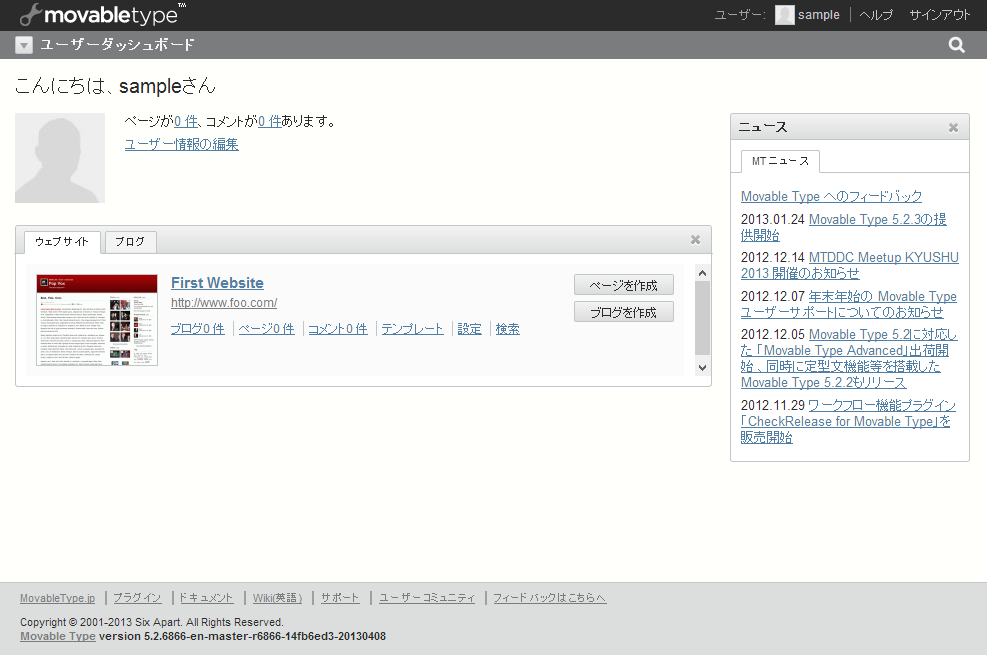This screenshot has width=987, height=655.
Task: Click the large user profile picture
Action: (60, 158)
